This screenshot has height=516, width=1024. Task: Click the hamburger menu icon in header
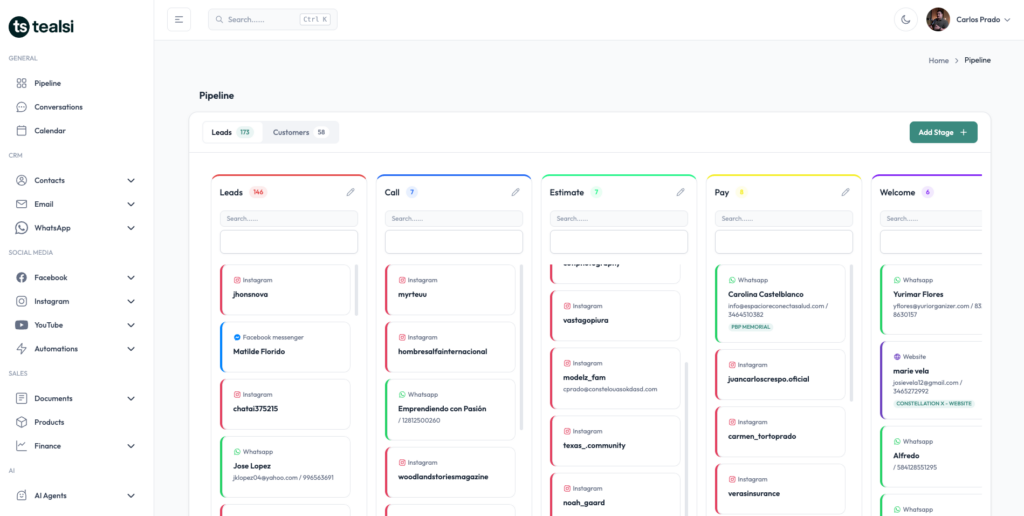click(179, 19)
